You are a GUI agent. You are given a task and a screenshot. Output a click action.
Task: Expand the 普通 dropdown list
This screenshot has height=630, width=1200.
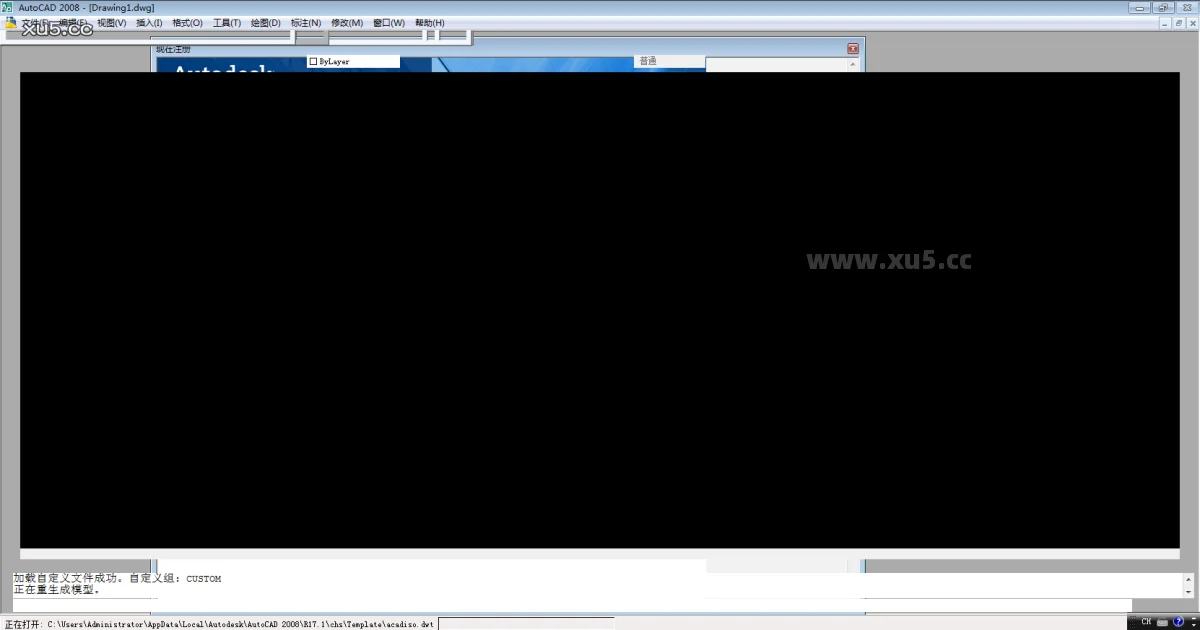pos(670,62)
